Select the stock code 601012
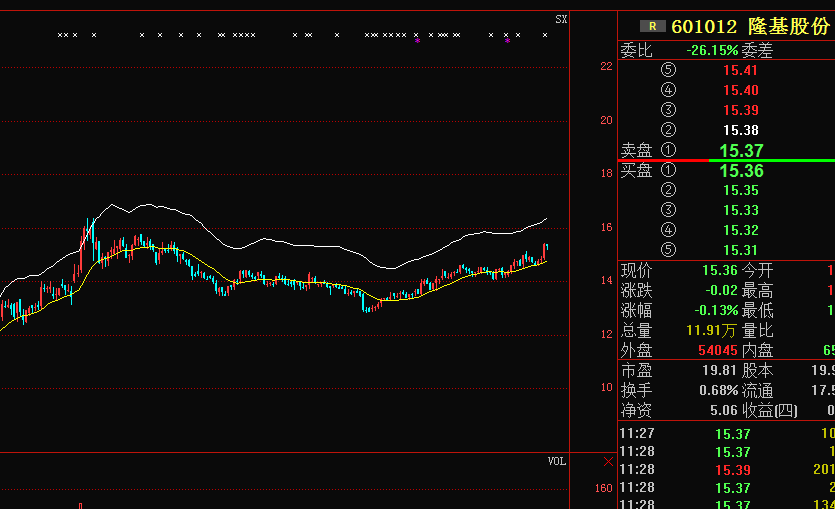 [x=704, y=26]
